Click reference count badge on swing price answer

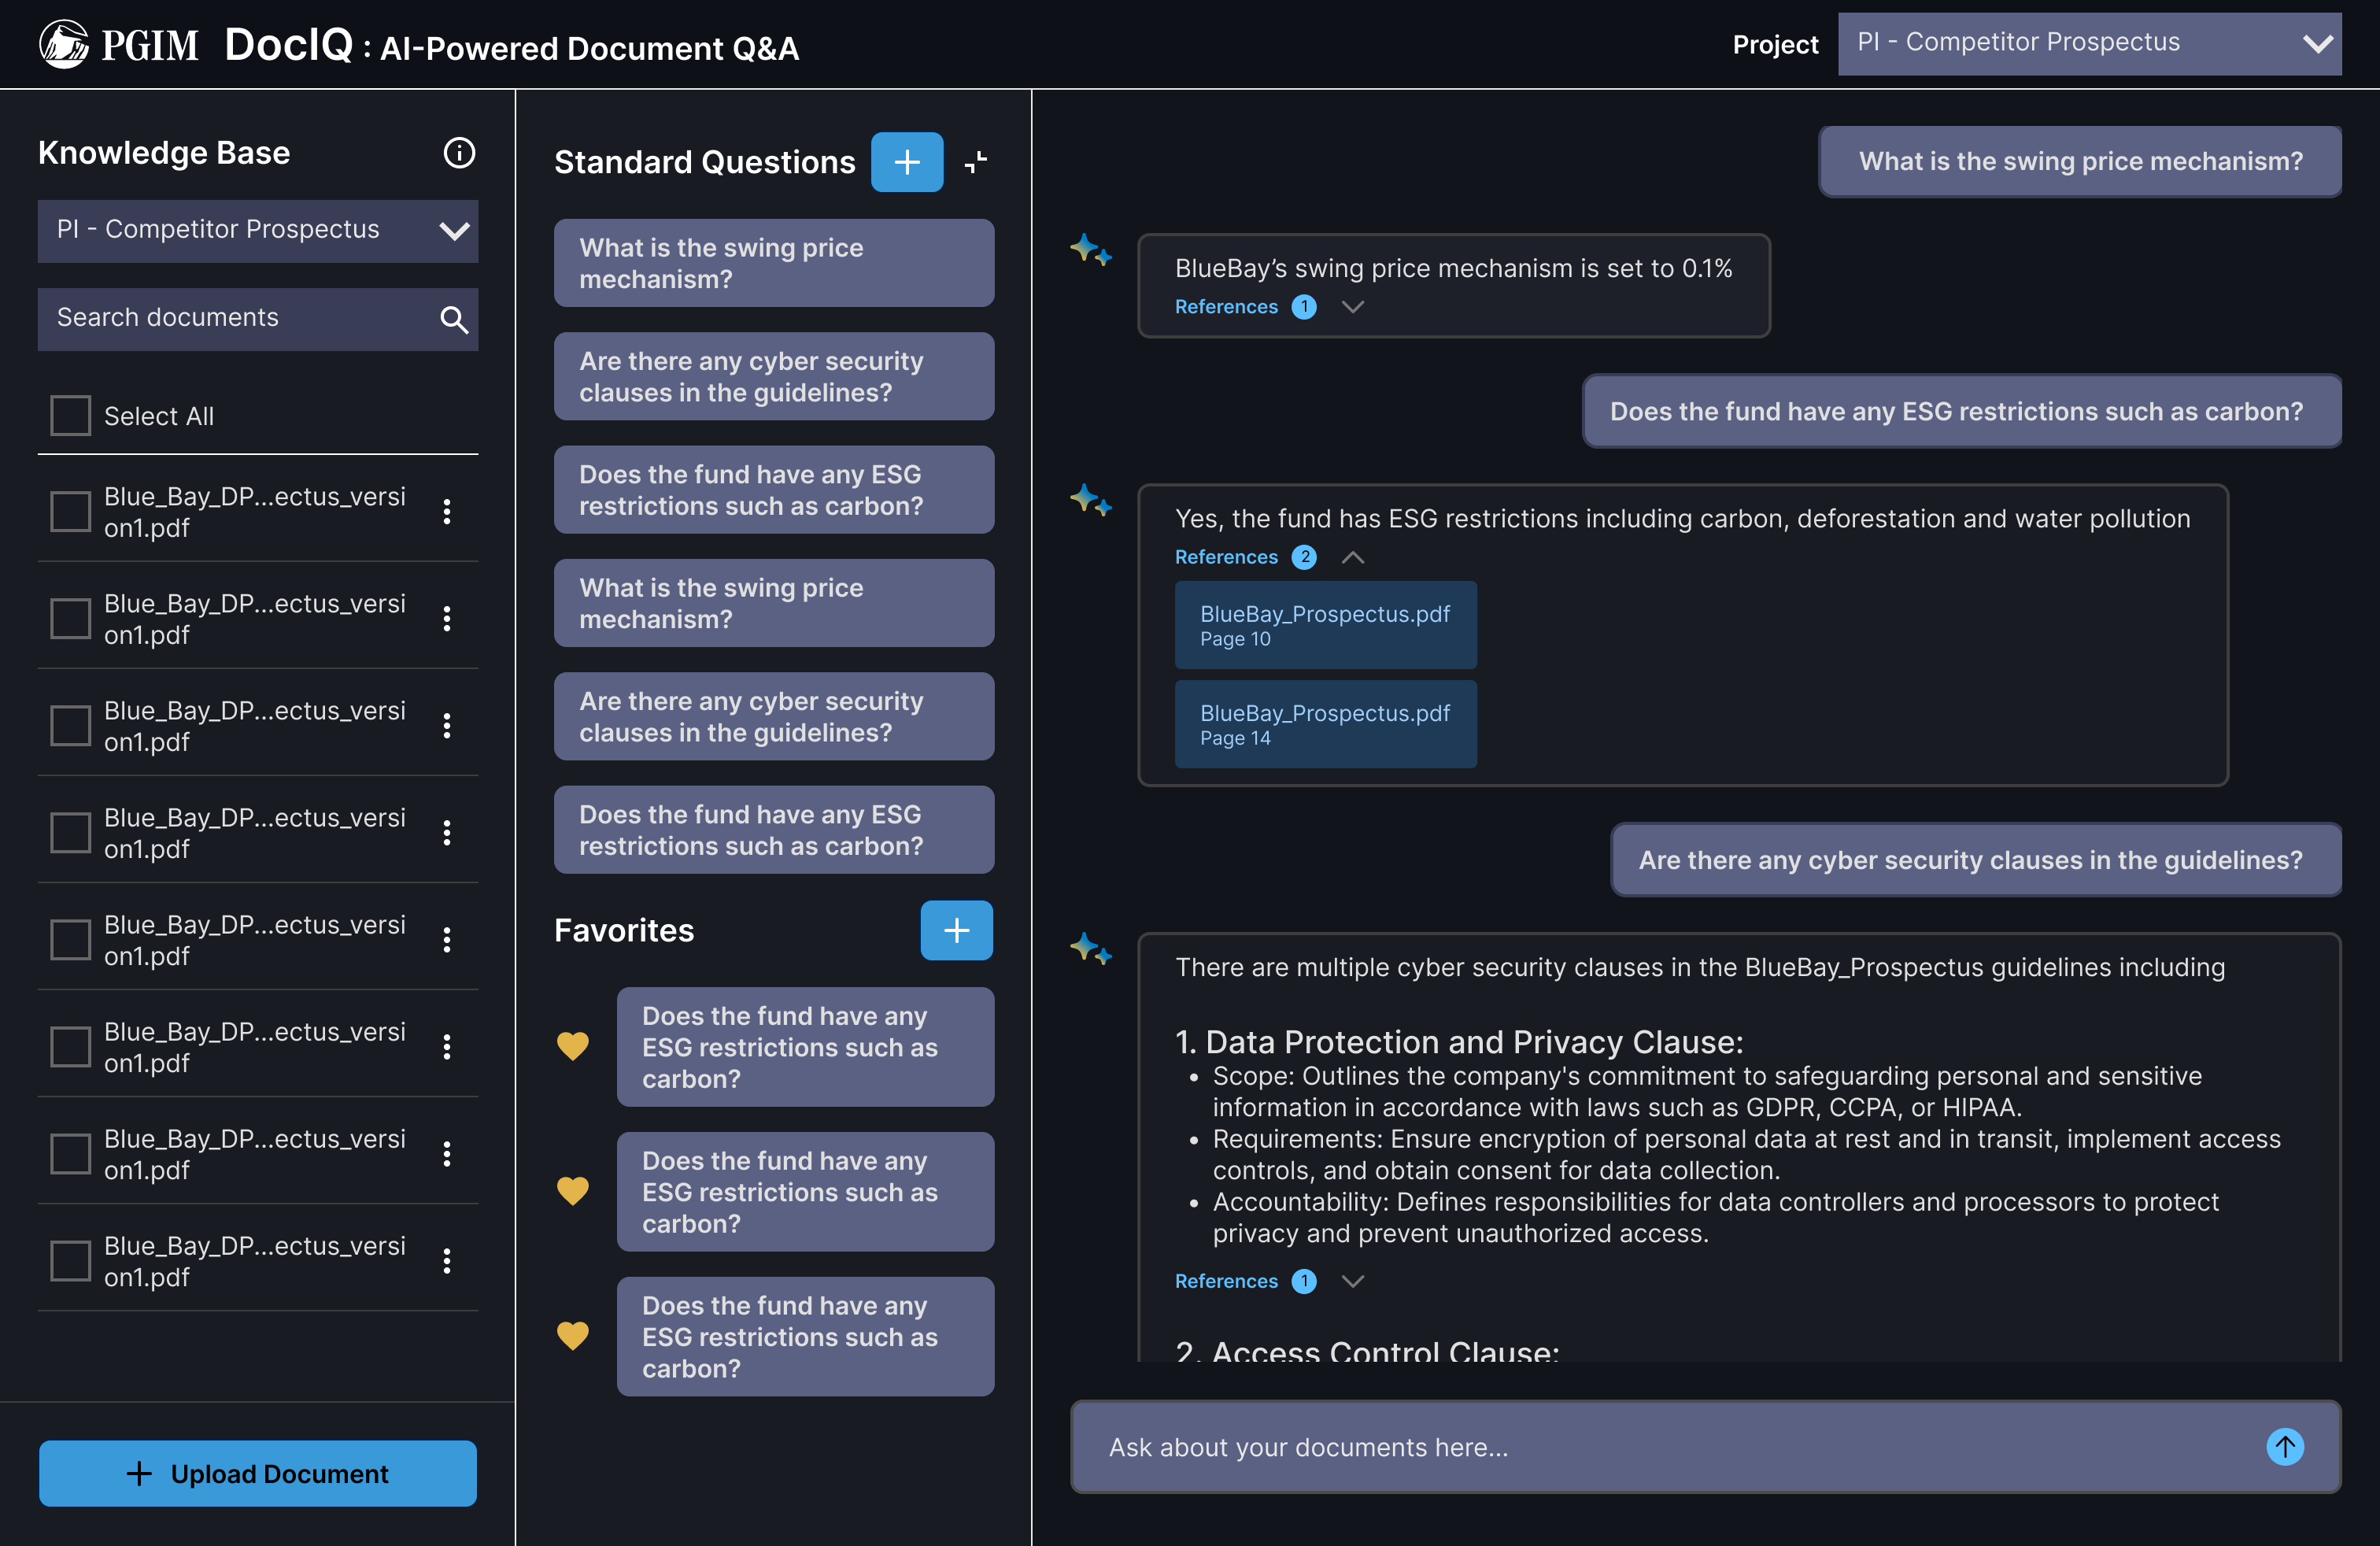1304,307
